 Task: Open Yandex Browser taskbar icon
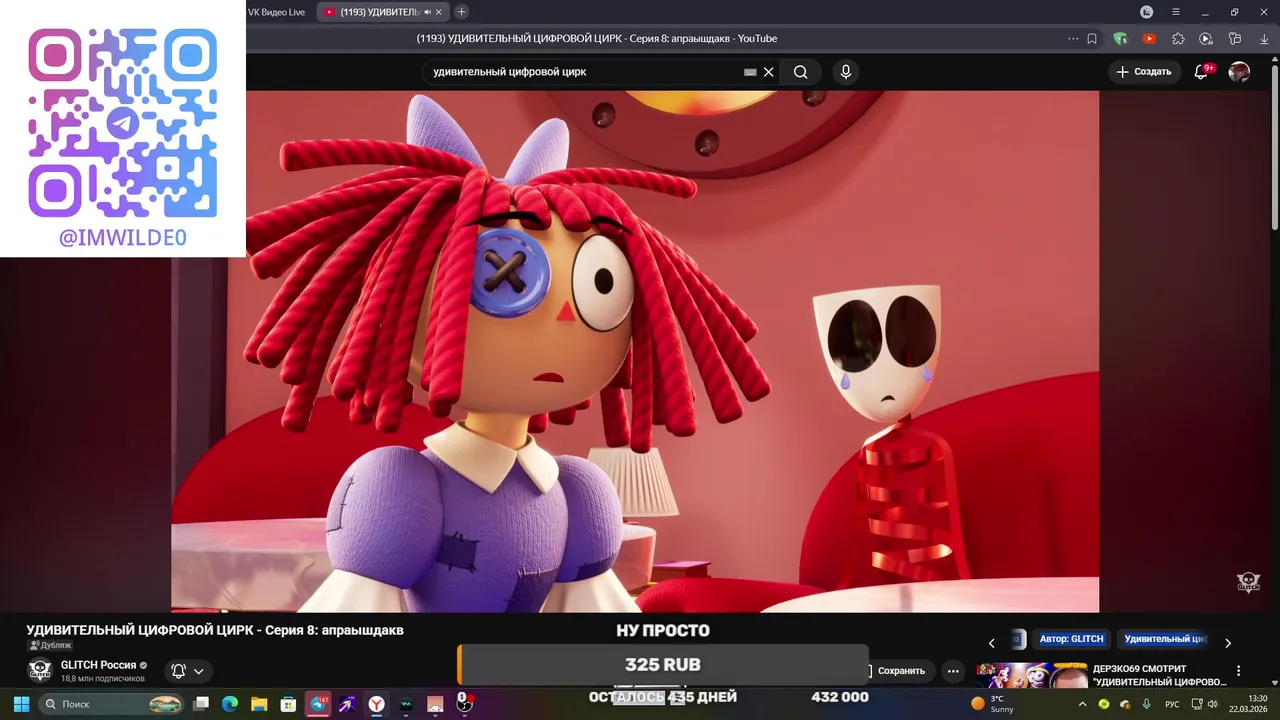(x=376, y=704)
